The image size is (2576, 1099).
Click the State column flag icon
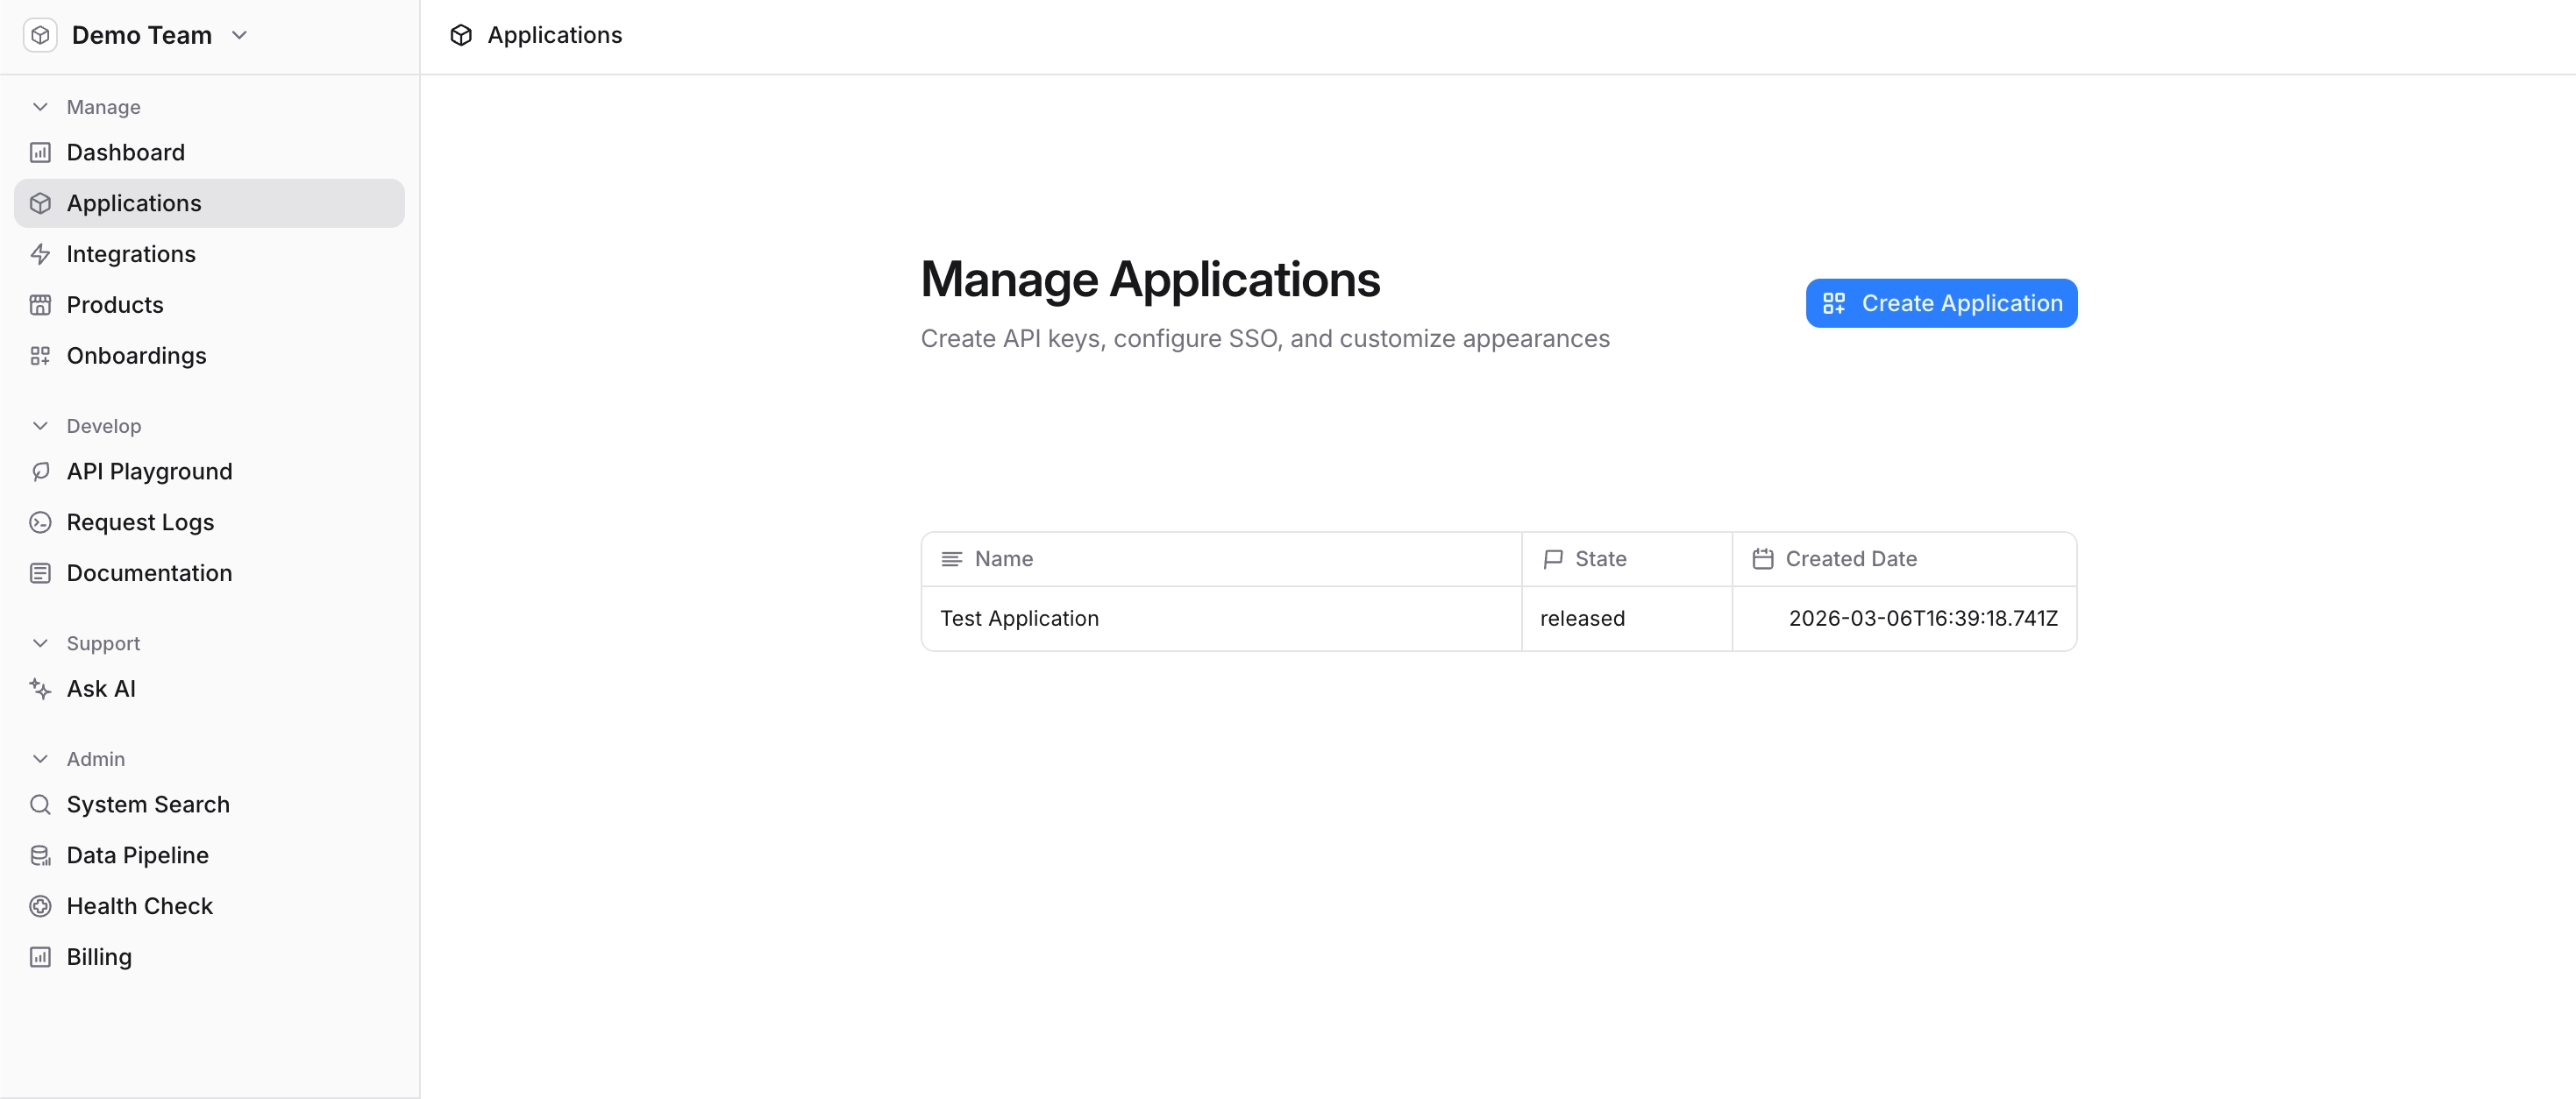[x=1553, y=559]
